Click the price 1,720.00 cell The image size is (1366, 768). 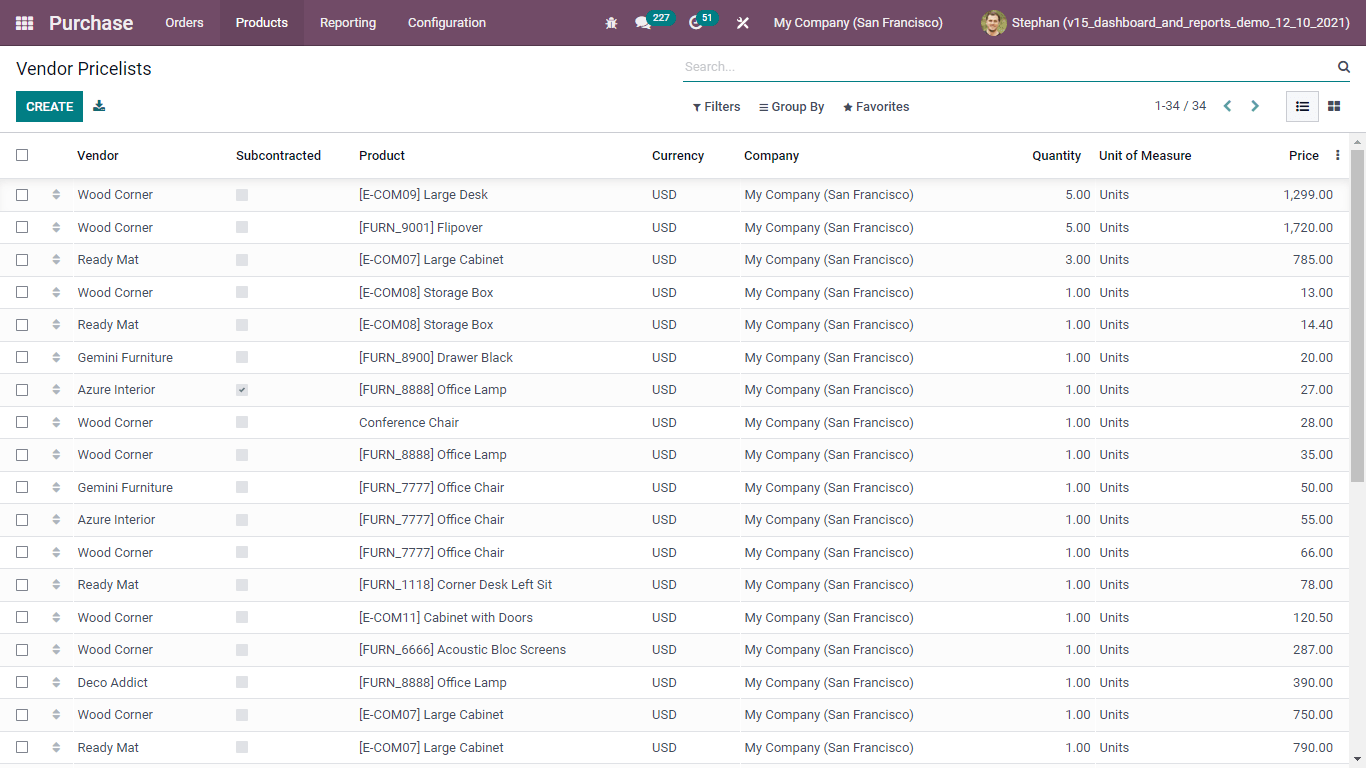pos(1308,228)
